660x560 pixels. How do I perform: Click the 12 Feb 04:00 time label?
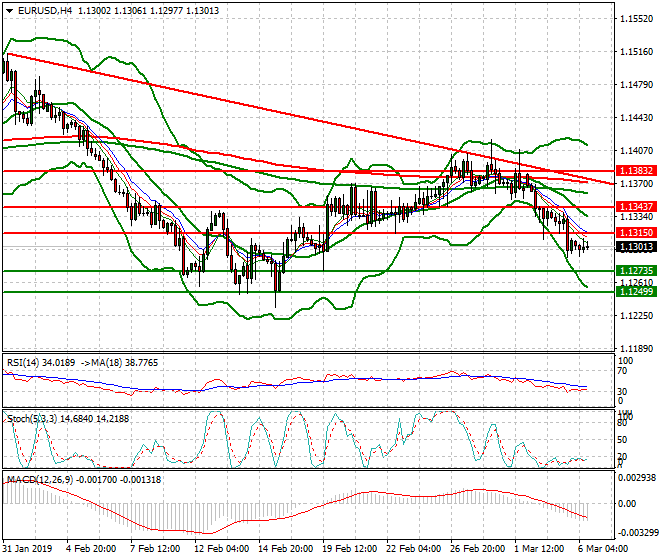pyautogui.click(x=221, y=549)
